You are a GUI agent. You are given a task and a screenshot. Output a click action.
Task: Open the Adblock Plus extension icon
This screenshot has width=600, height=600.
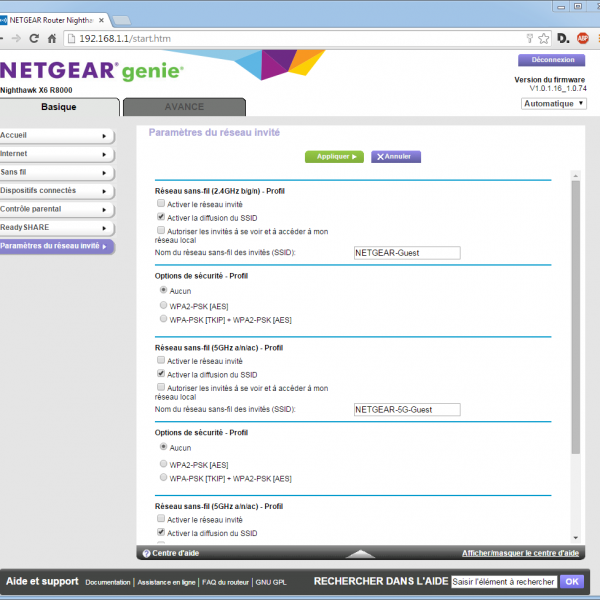click(x=583, y=38)
